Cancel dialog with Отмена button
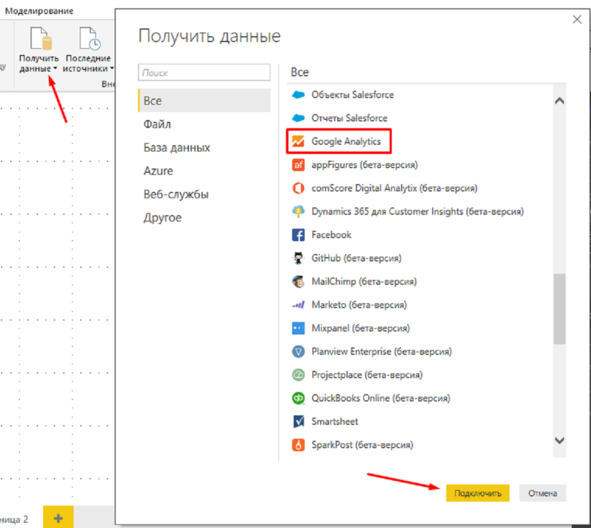Image resolution: width=591 pixels, height=528 pixels. pos(542,493)
